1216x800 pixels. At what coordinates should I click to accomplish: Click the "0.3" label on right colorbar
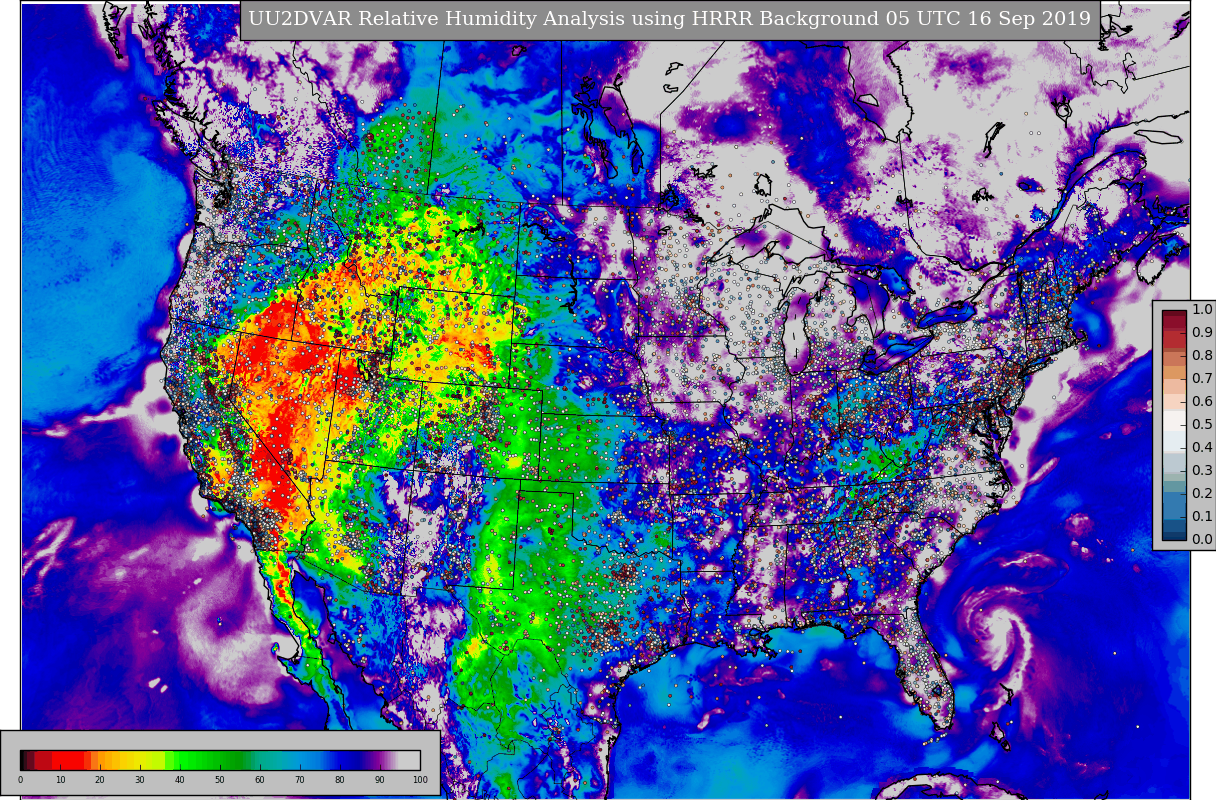[1202, 471]
